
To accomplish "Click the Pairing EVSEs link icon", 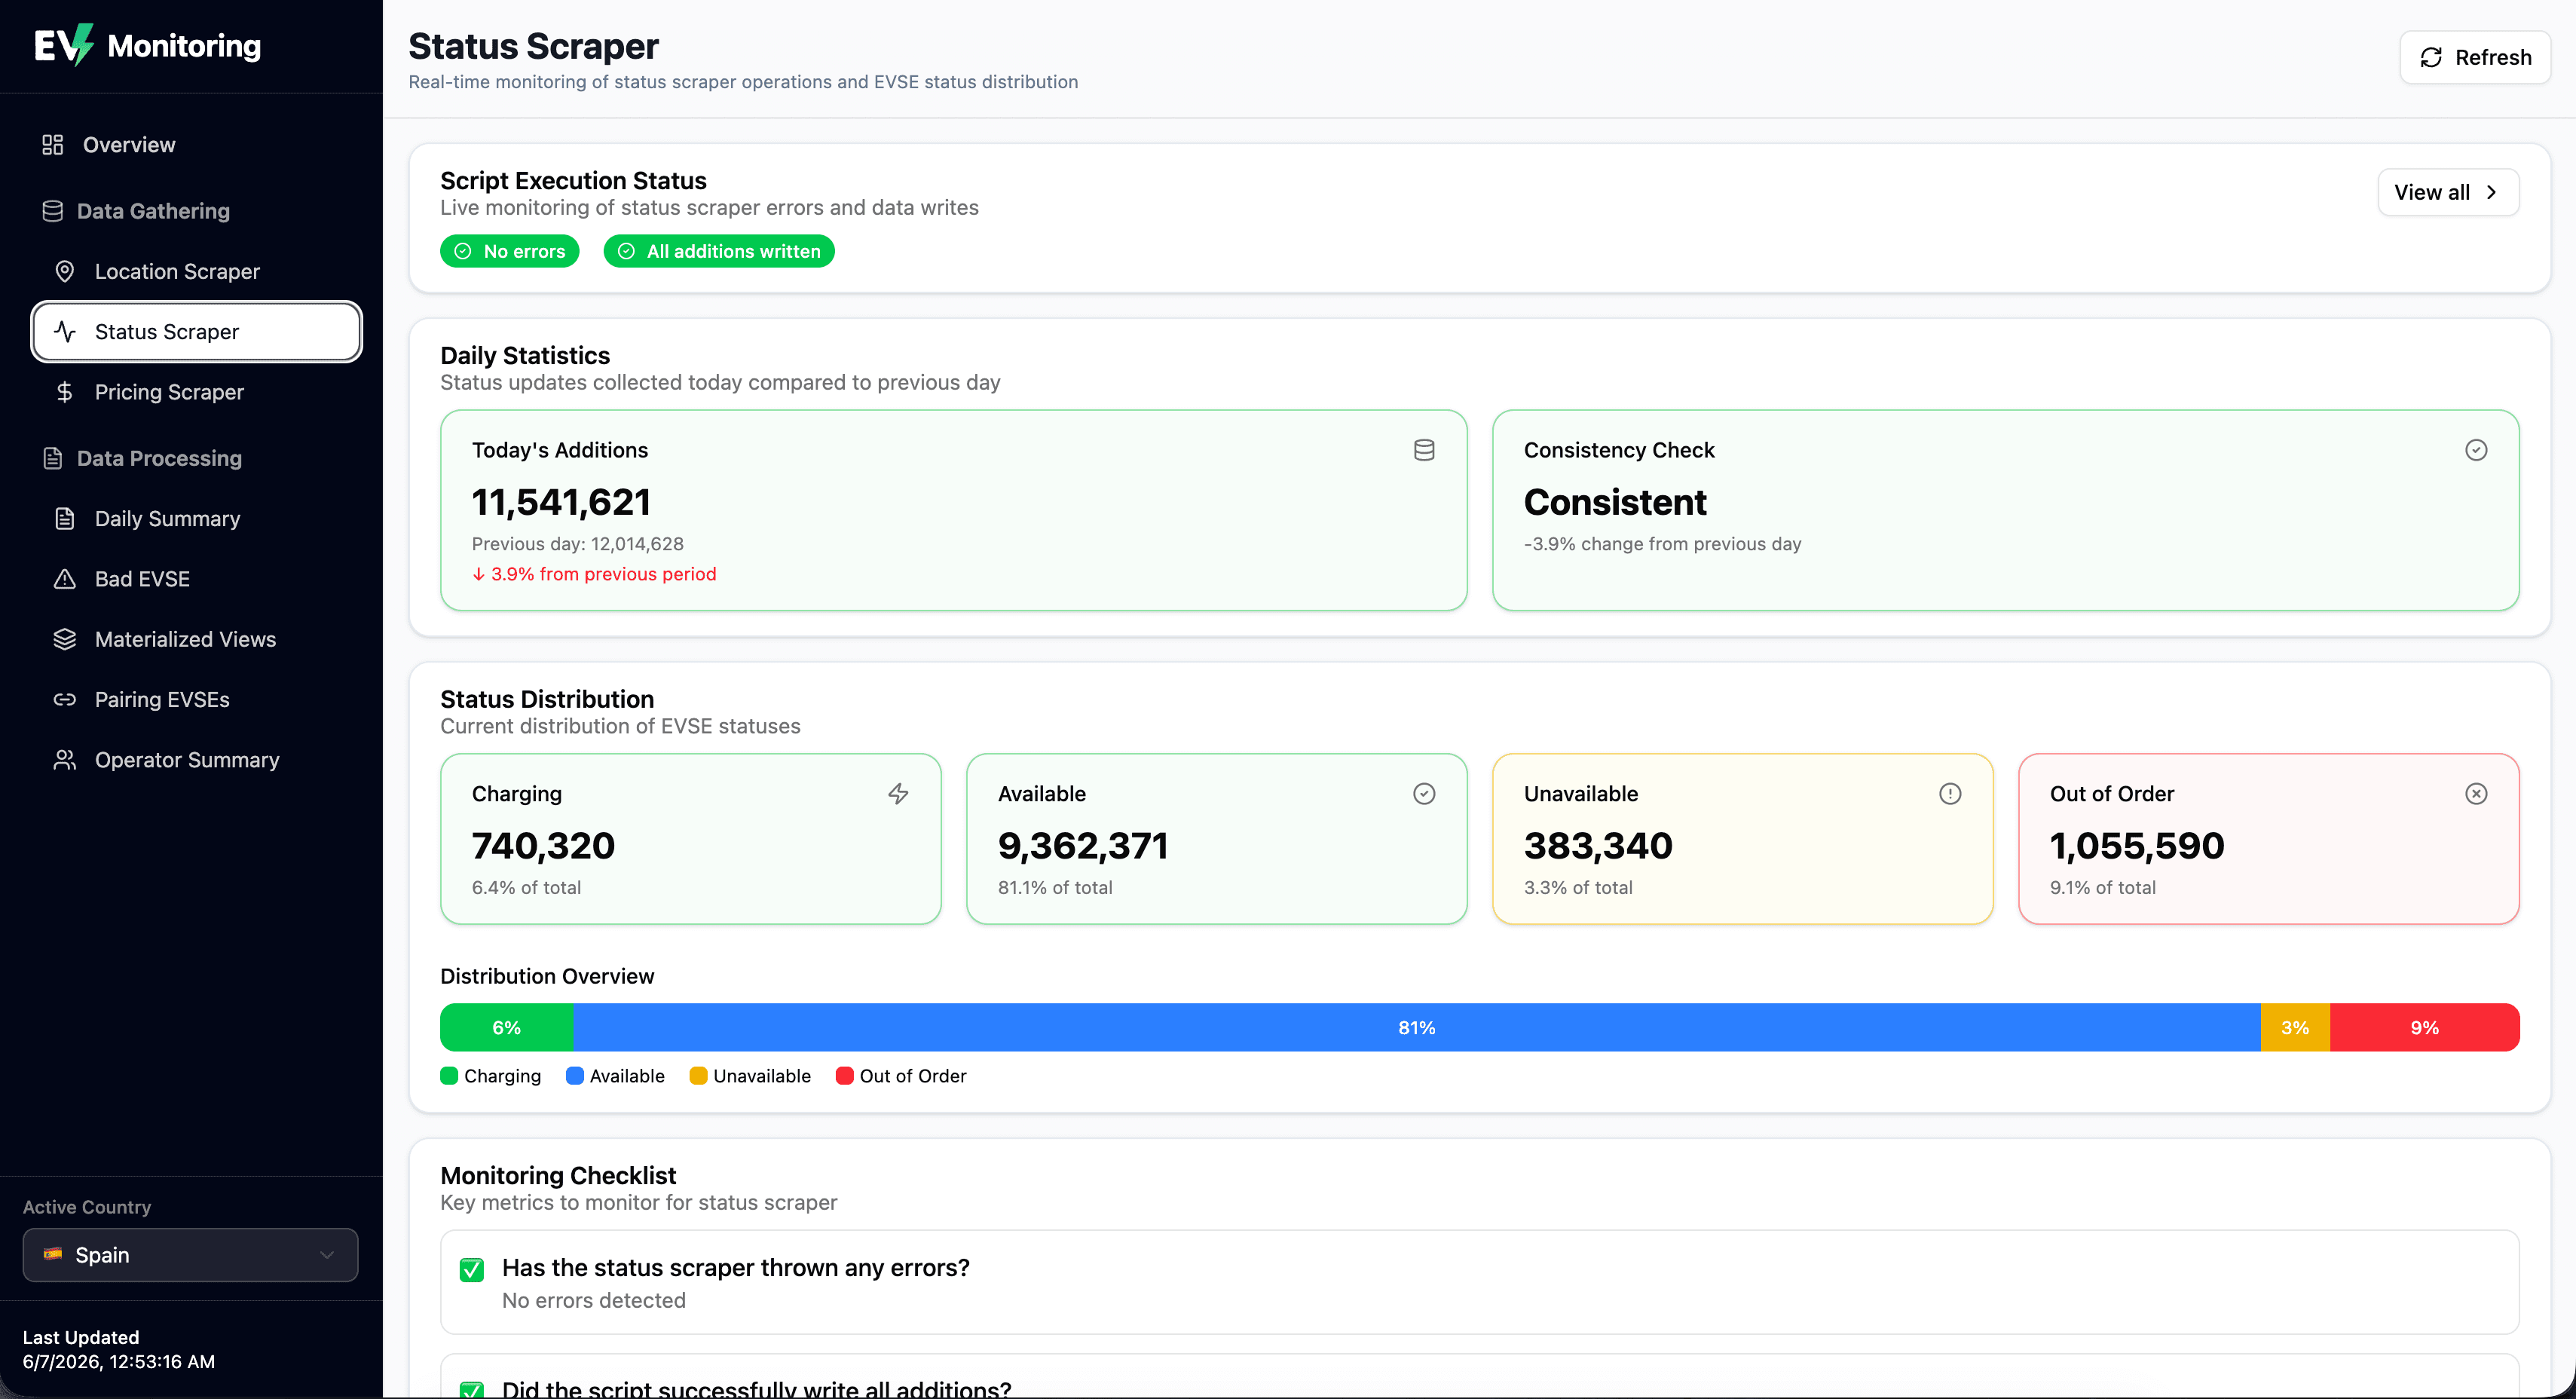I will [65, 699].
